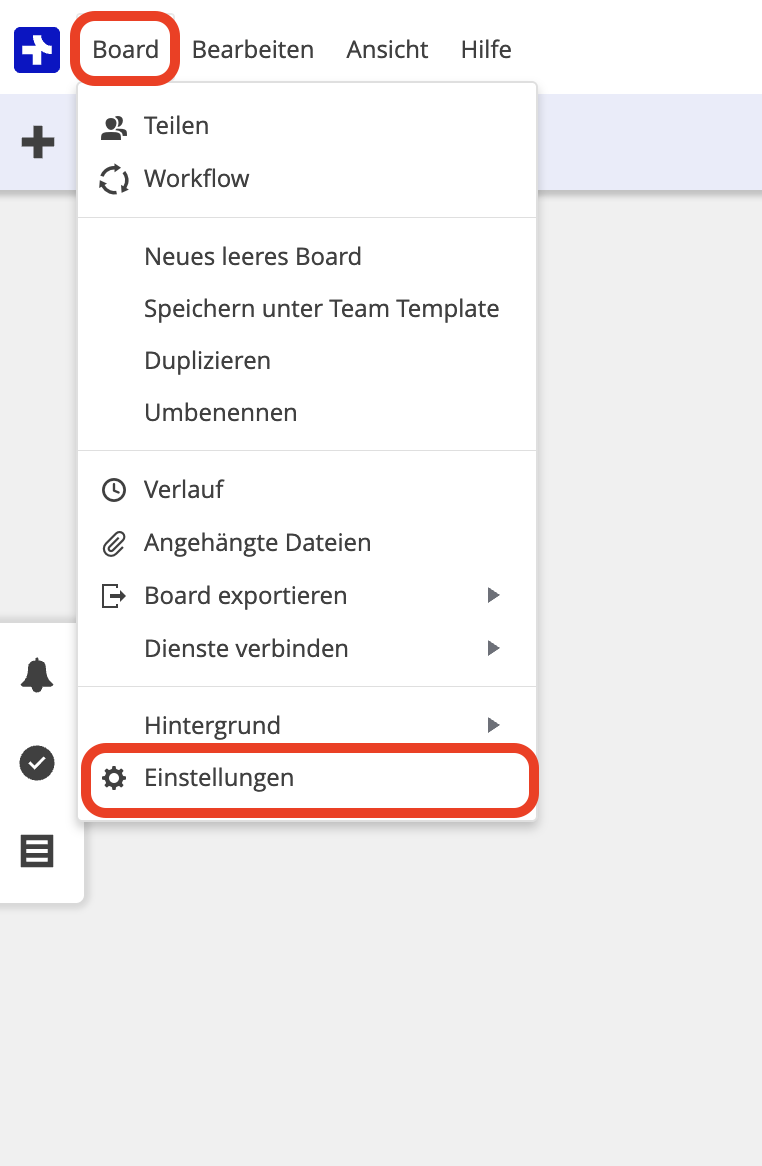The width and height of the screenshot is (762, 1166).
Task: Expand Dienste verbinden submenu arrow
Action: pyautogui.click(x=492, y=649)
